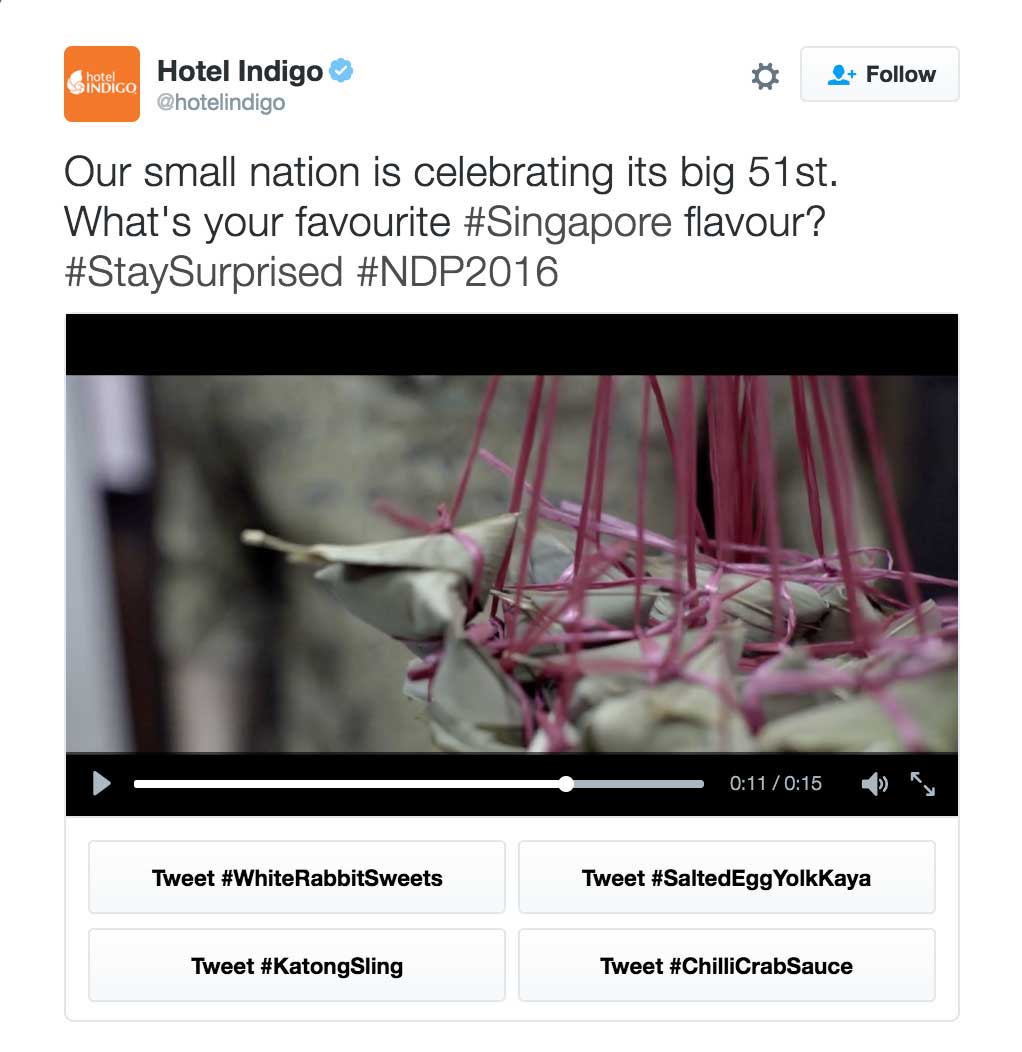Viewport: 1022px width, 1052px height.
Task: Open the #NDP2016 hashtag
Action: (x=458, y=272)
